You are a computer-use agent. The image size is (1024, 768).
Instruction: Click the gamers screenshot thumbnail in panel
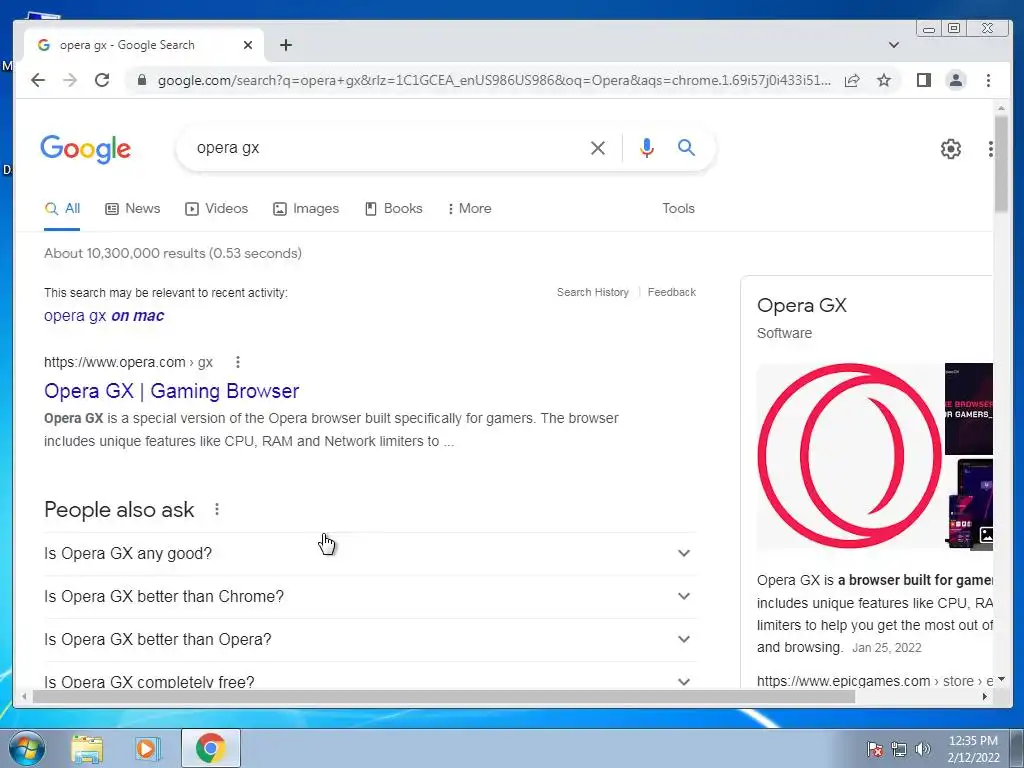968,409
